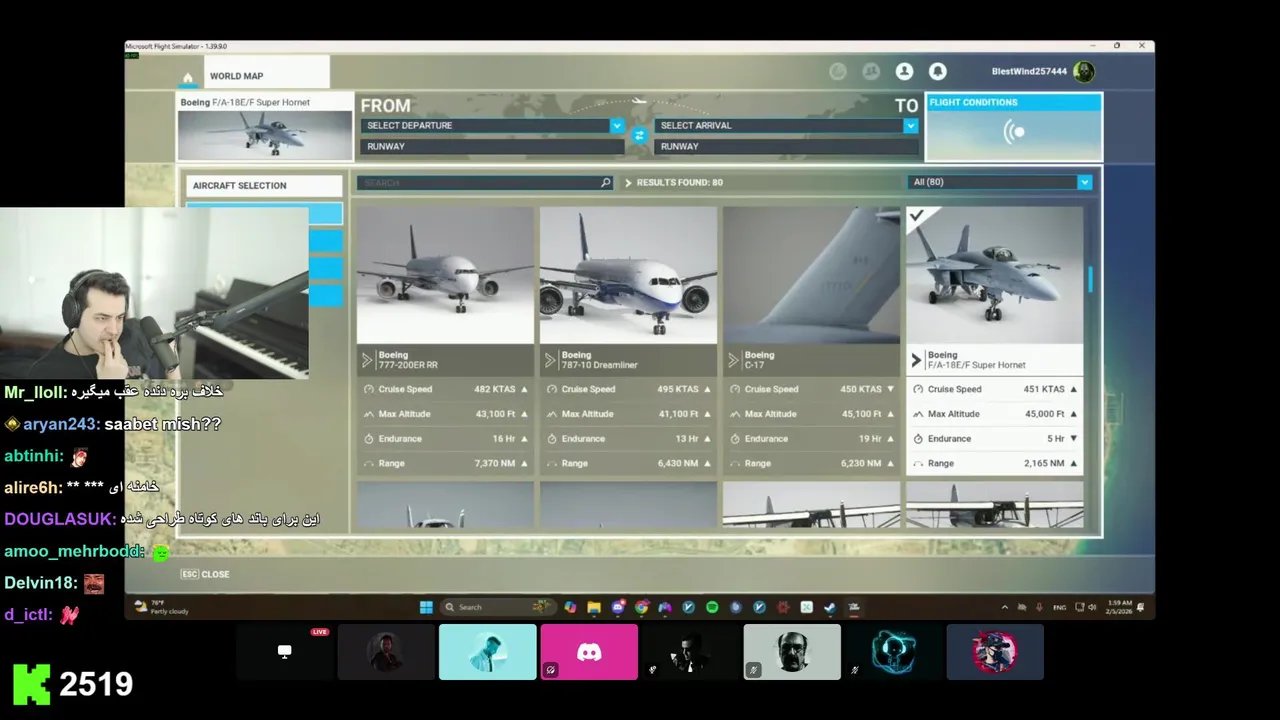Viewport: 1280px width, 720px height.
Task: Click Range 7,370 NM row
Action: tap(445, 463)
